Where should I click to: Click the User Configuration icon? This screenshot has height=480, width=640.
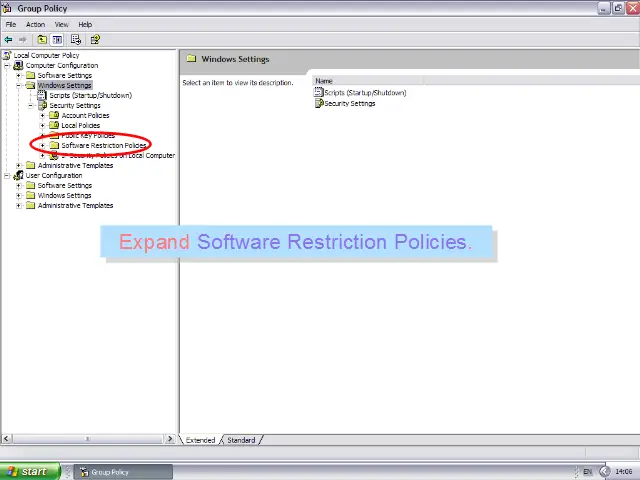(x=18, y=176)
